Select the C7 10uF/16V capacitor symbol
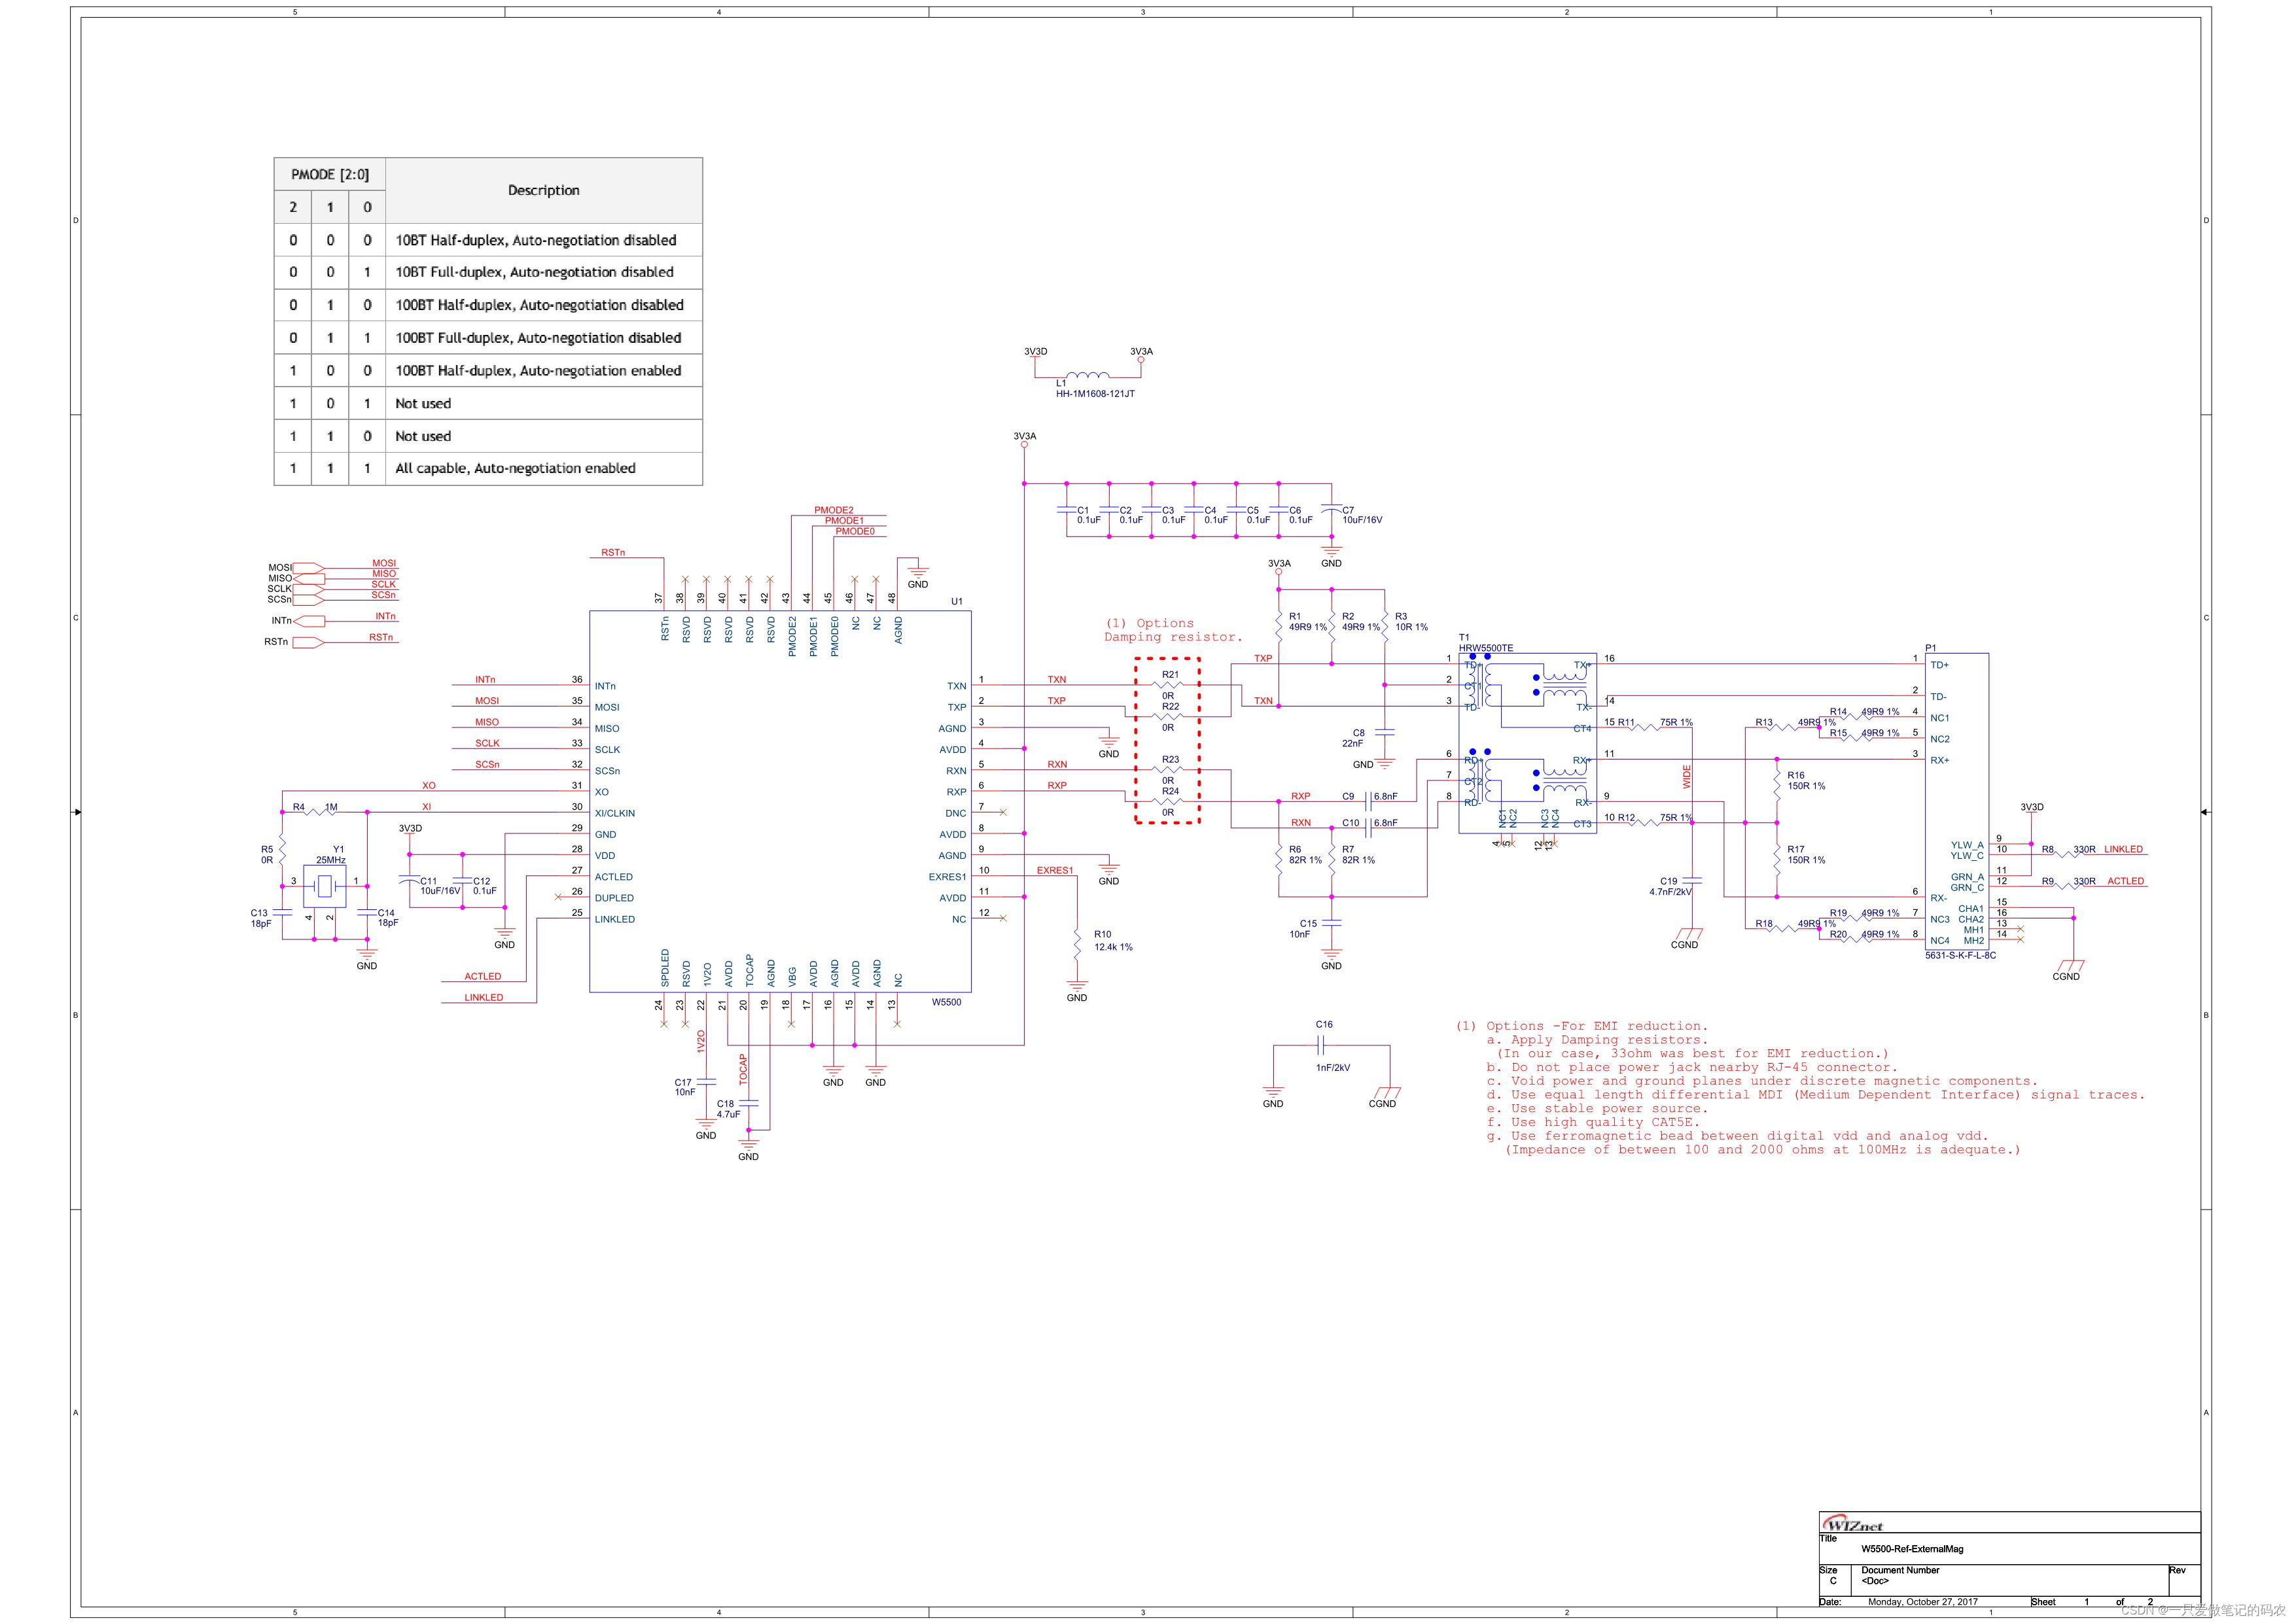Image resolution: width=2296 pixels, height=1623 pixels. click(1332, 510)
